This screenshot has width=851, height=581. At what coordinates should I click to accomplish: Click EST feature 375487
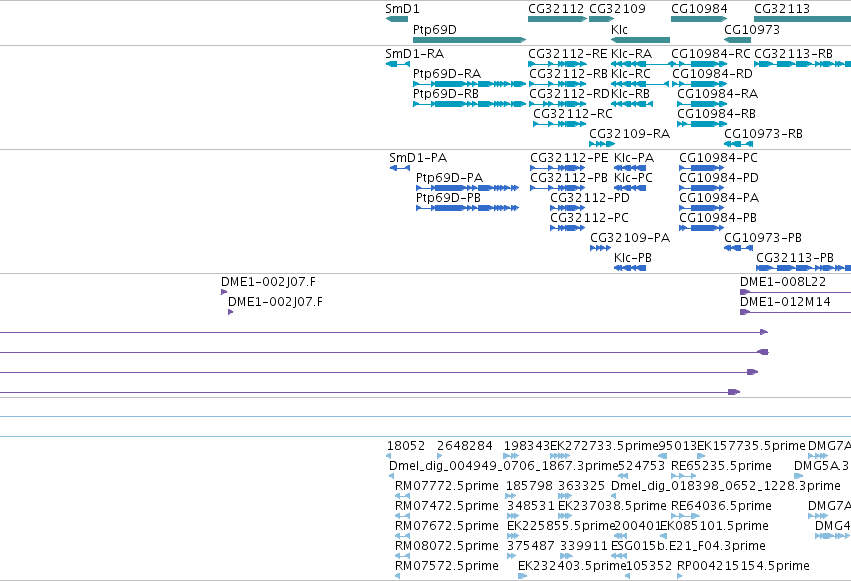tap(512, 557)
